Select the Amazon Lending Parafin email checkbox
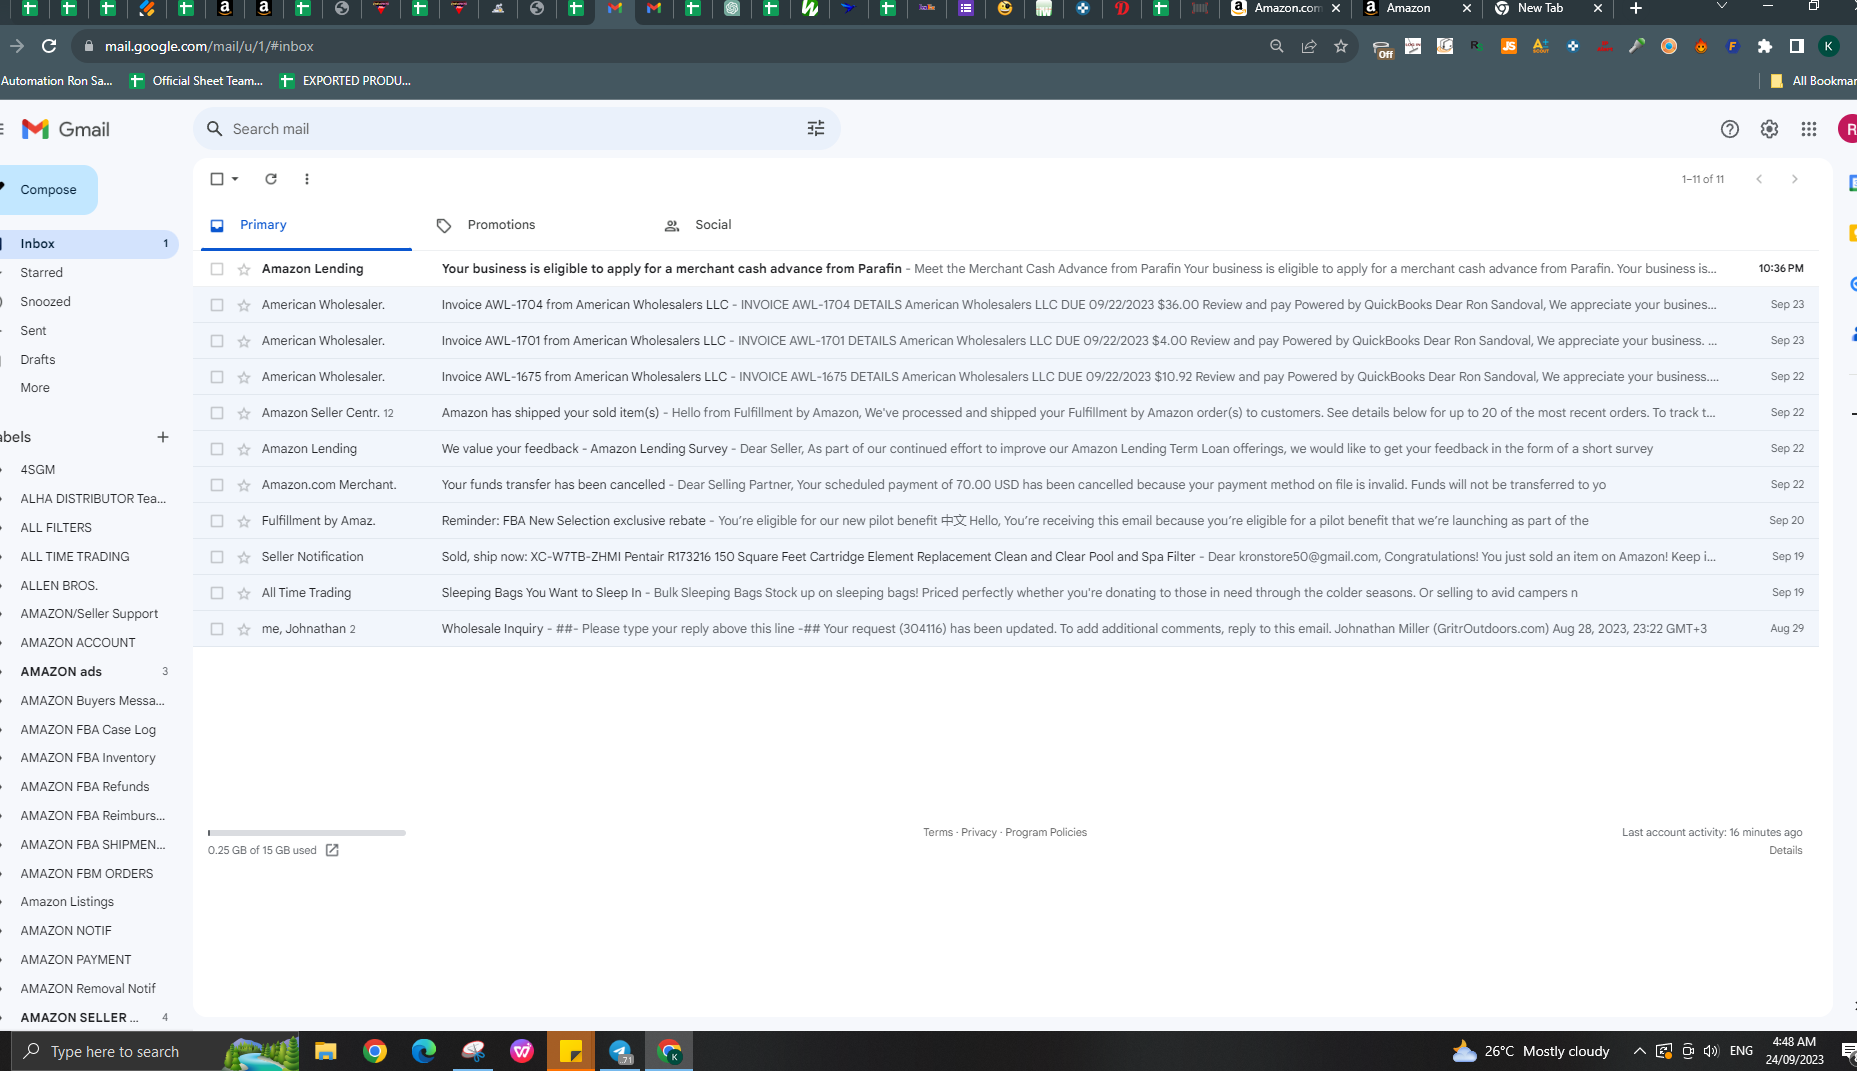The image size is (1857, 1071). click(217, 269)
